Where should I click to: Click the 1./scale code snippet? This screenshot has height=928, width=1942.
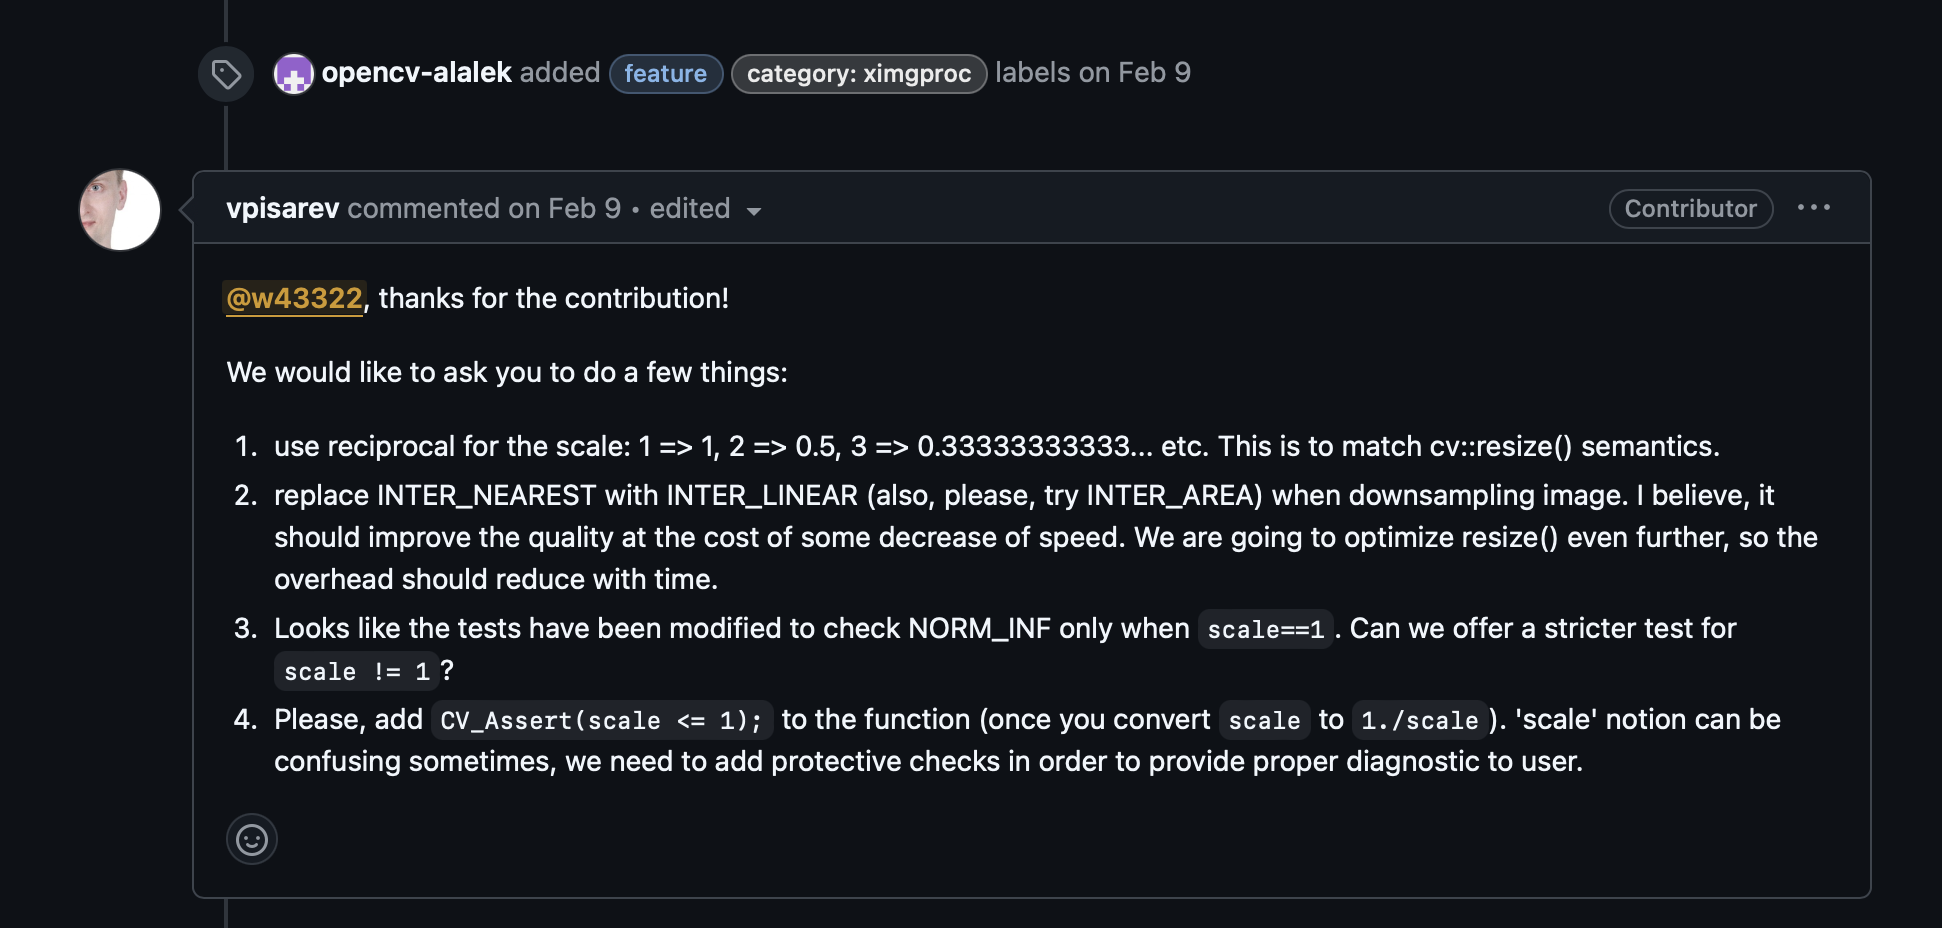click(x=1419, y=720)
